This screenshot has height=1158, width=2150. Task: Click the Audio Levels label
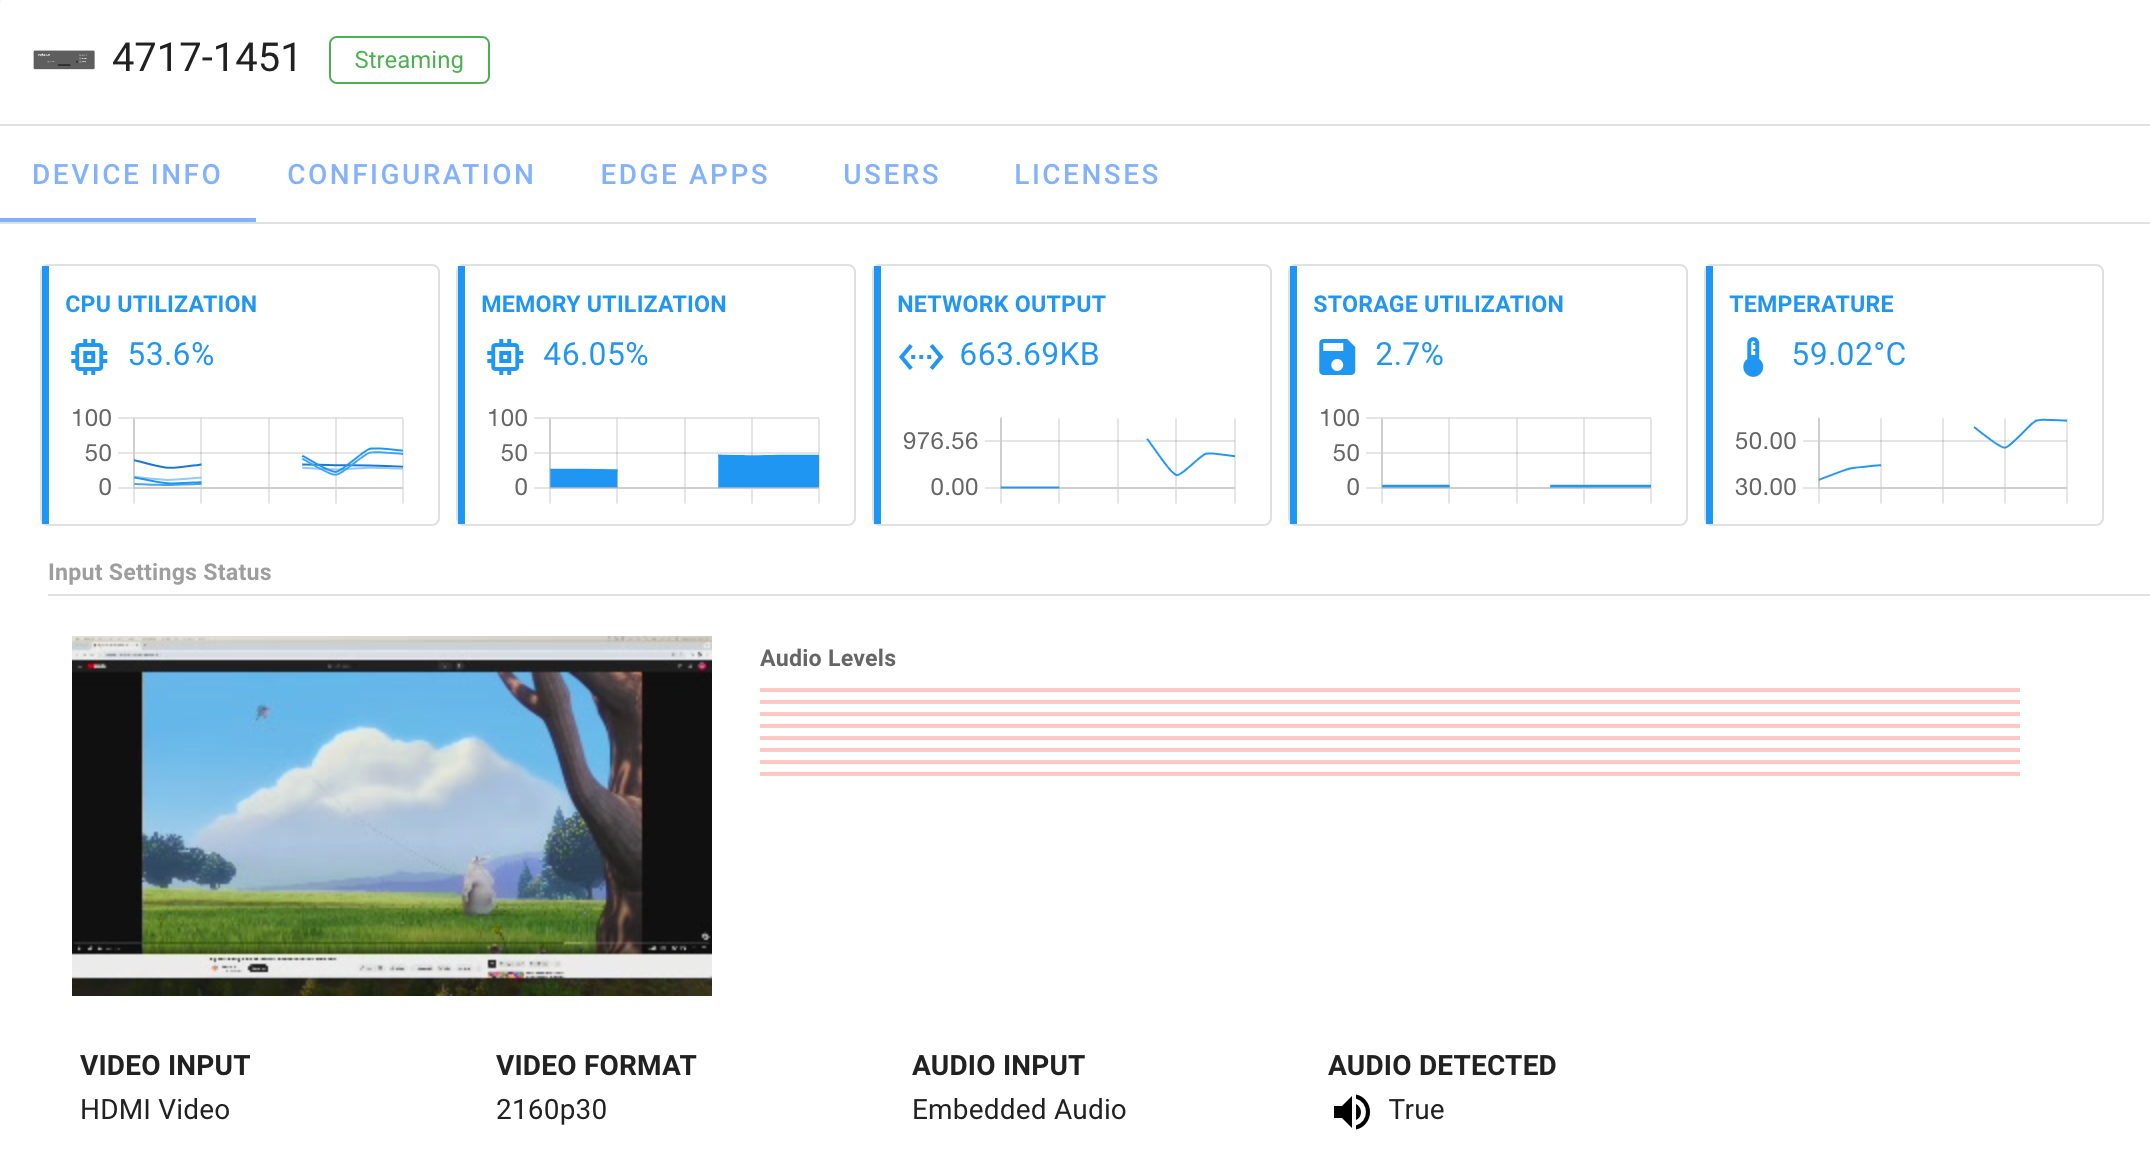[x=828, y=658]
